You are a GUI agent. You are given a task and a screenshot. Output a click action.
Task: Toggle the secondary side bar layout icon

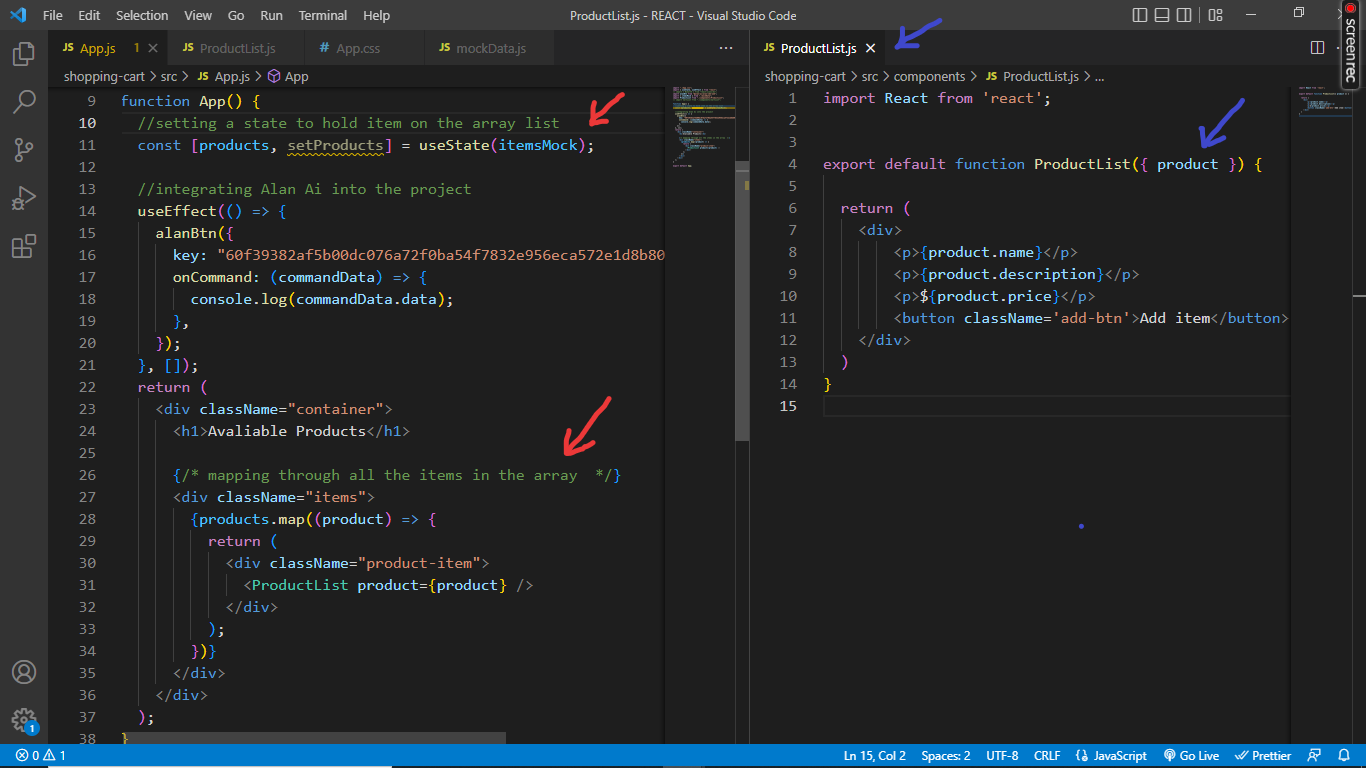pyautogui.click(x=1184, y=15)
